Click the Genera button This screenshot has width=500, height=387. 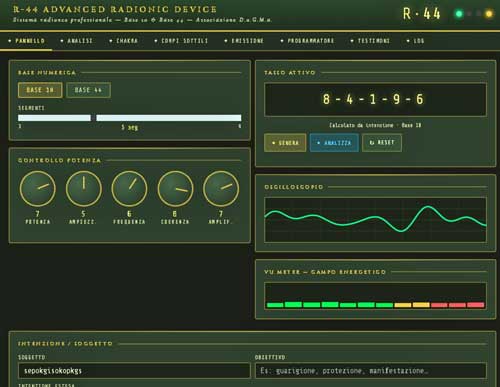pyautogui.click(x=285, y=143)
